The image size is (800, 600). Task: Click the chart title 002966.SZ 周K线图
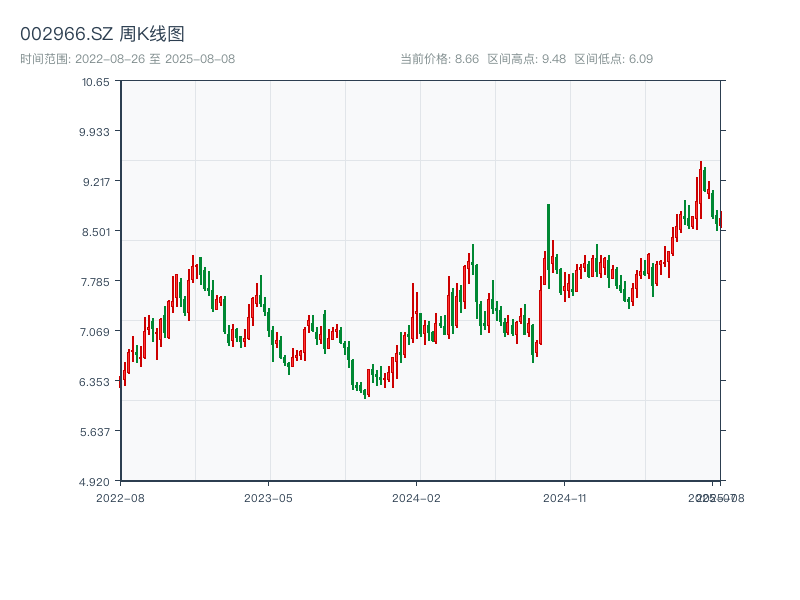point(102,34)
